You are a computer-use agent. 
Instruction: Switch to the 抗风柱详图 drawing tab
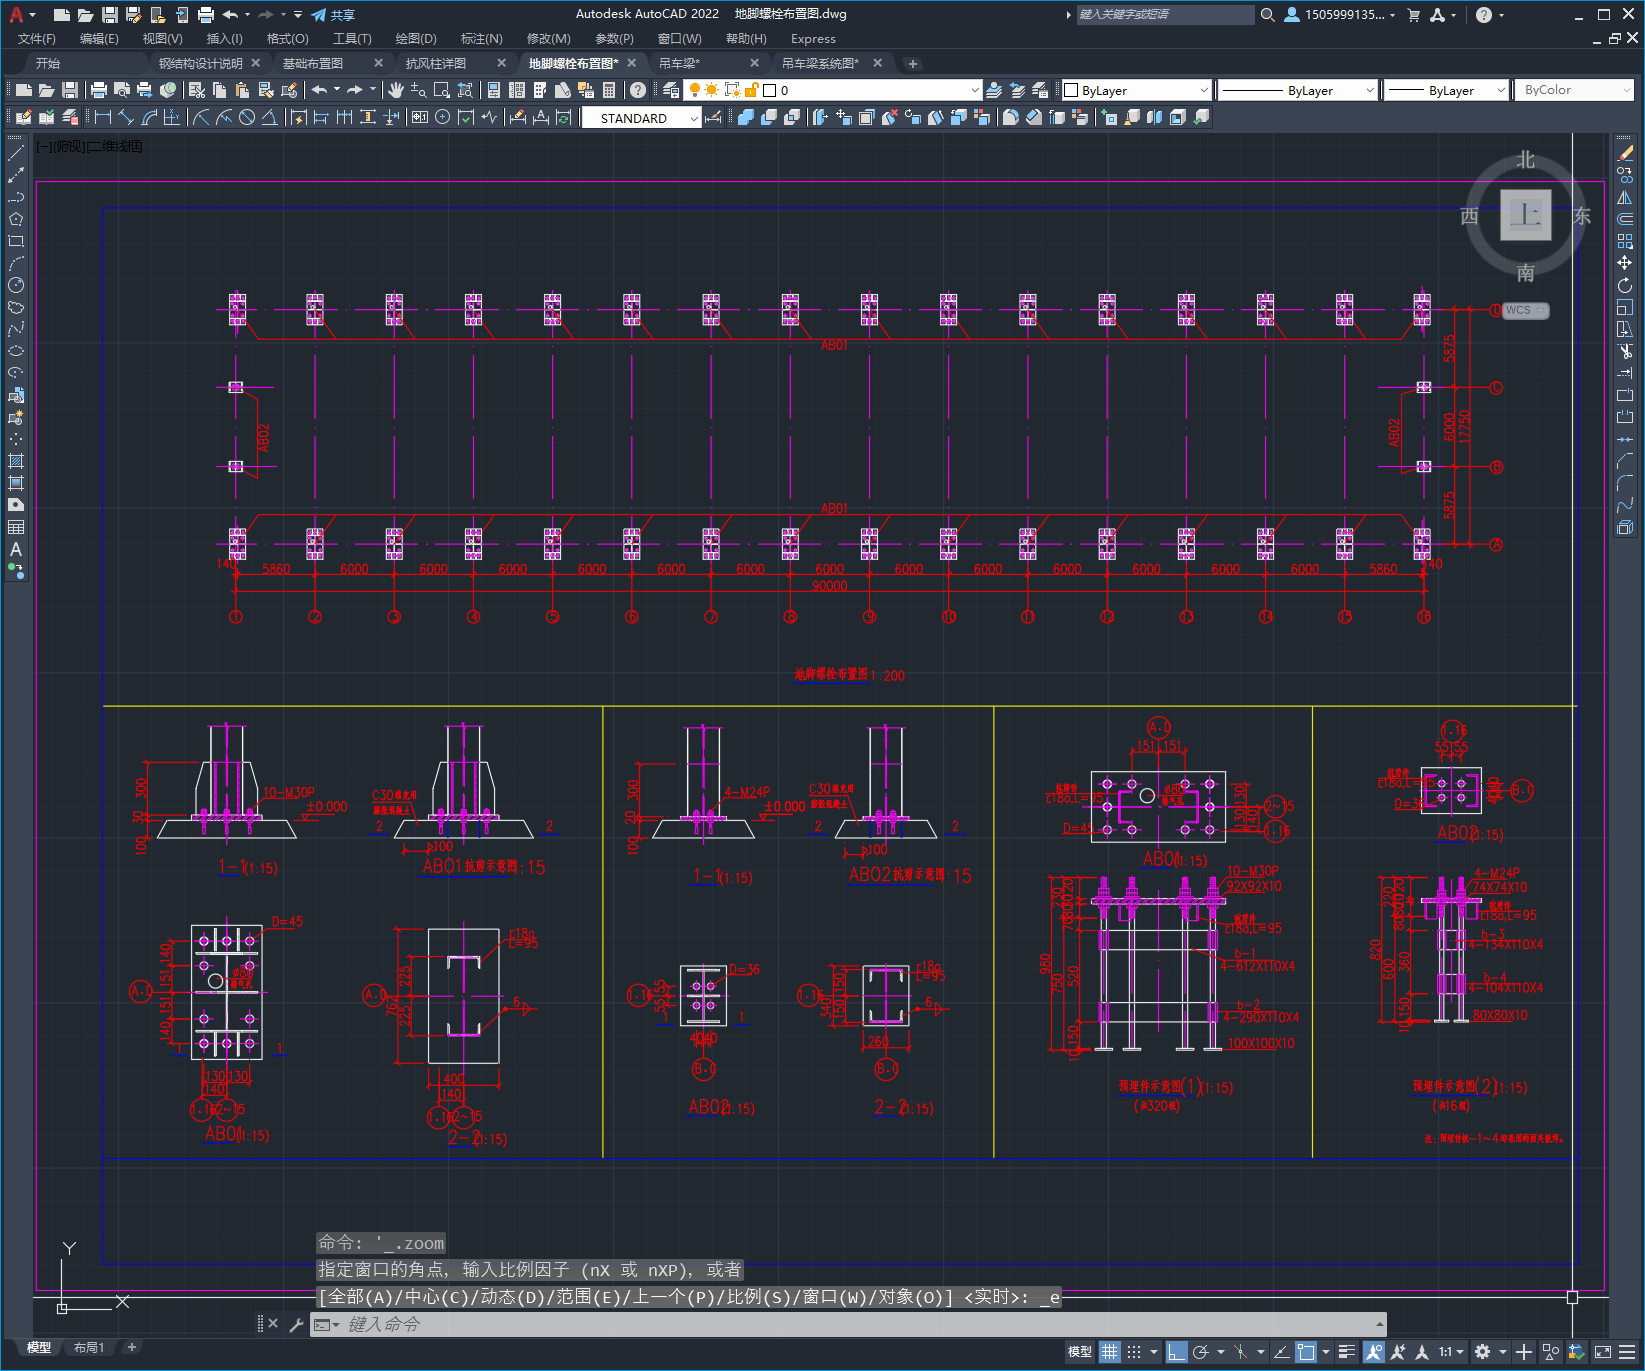[x=436, y=63]
